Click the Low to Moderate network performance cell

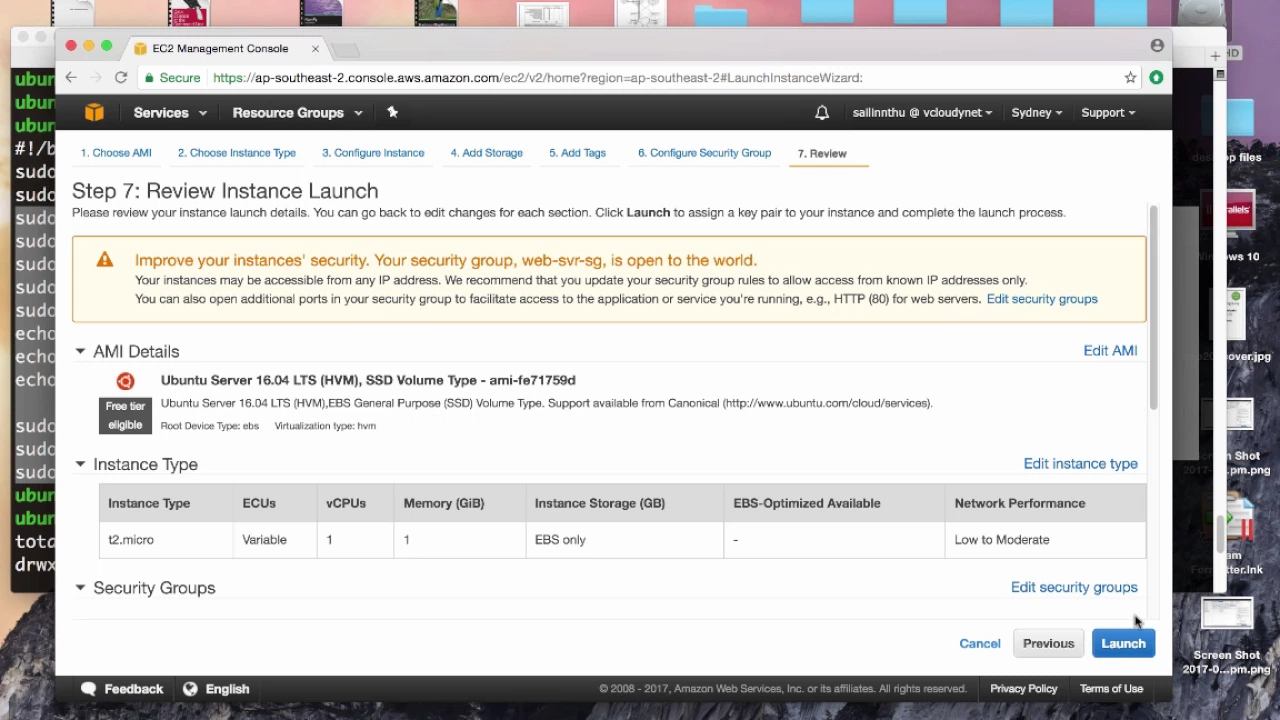point(1045,540)
